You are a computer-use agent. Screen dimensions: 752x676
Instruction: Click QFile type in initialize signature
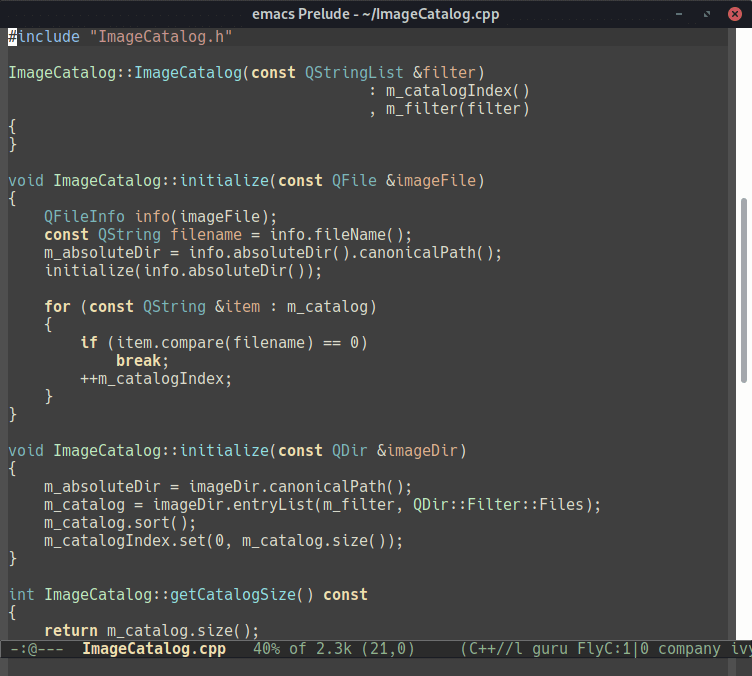click(x=354, y=181)
